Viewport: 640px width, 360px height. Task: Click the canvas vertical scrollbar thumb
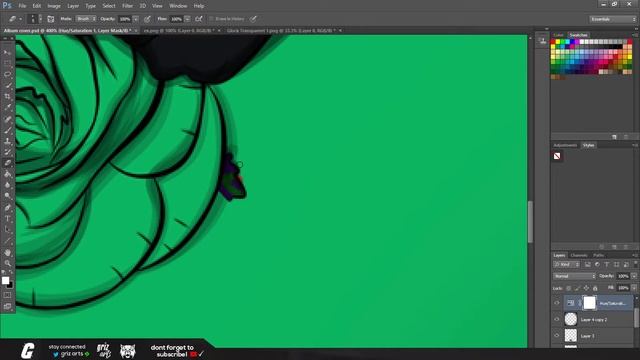tap(530, 222)
